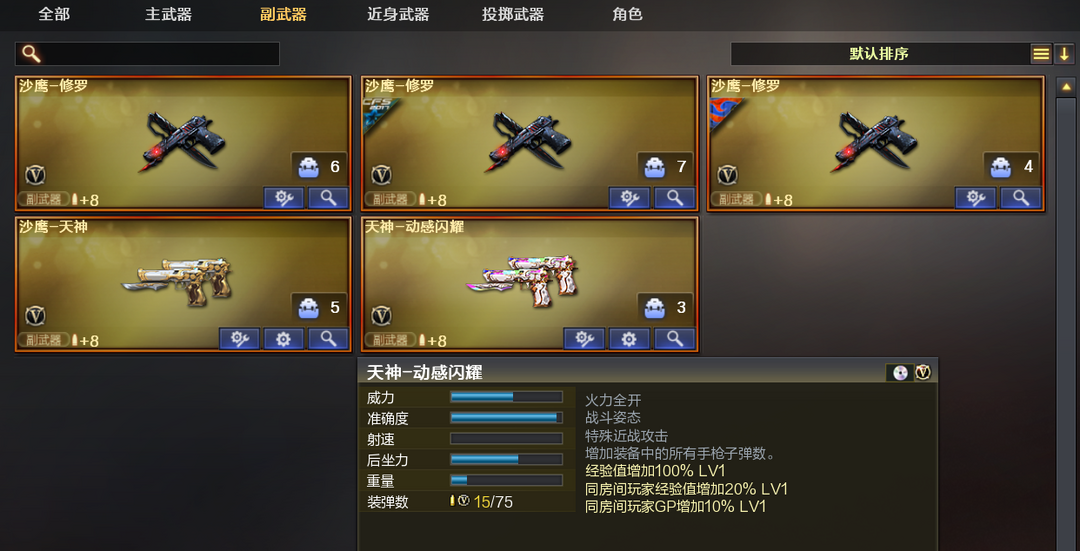The width and height of the screenshot is (1080, 551).
Task: Click the backpack icon showing 7
Action: 654,167
